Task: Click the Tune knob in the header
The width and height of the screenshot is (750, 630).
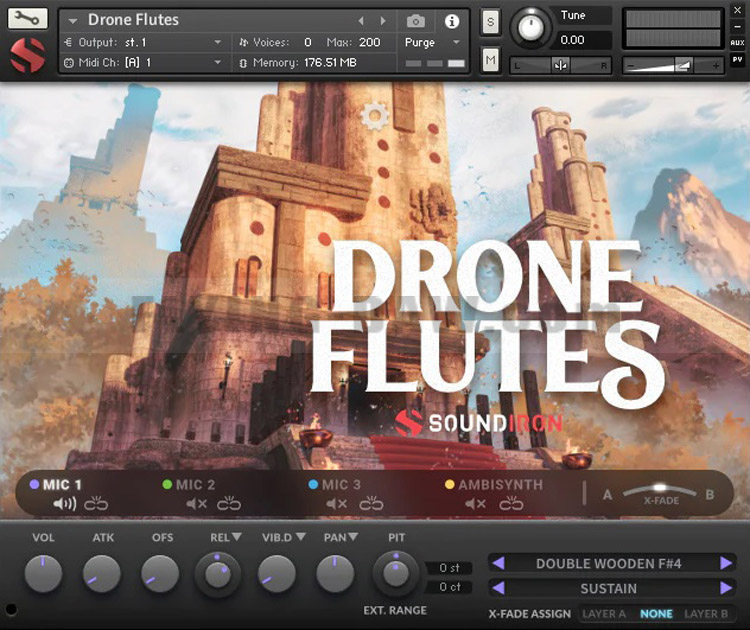Action: tap(529, 28)
